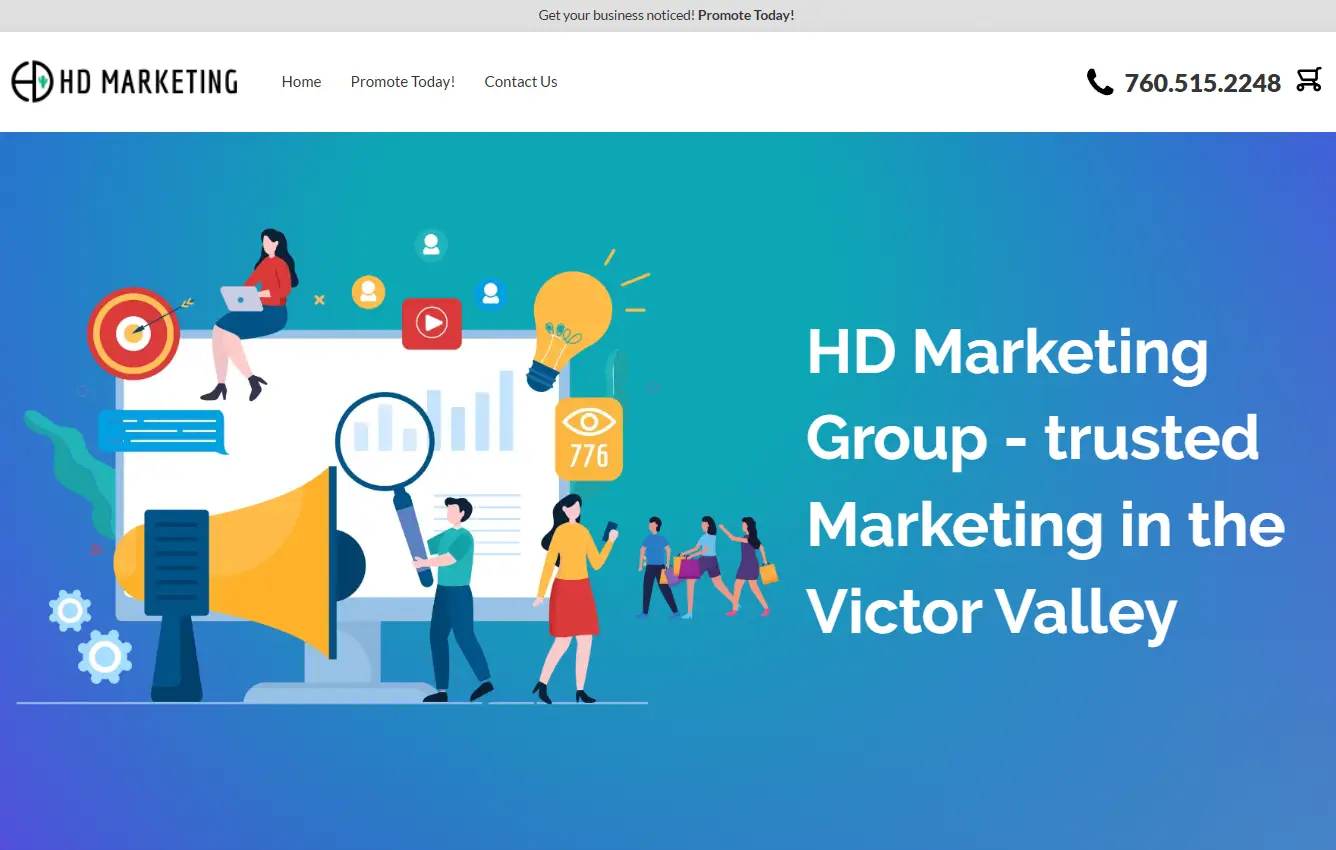Click the phone handset icon in the header
Viewport: 1336px width, 850px height.
(x=1100, y=83)
